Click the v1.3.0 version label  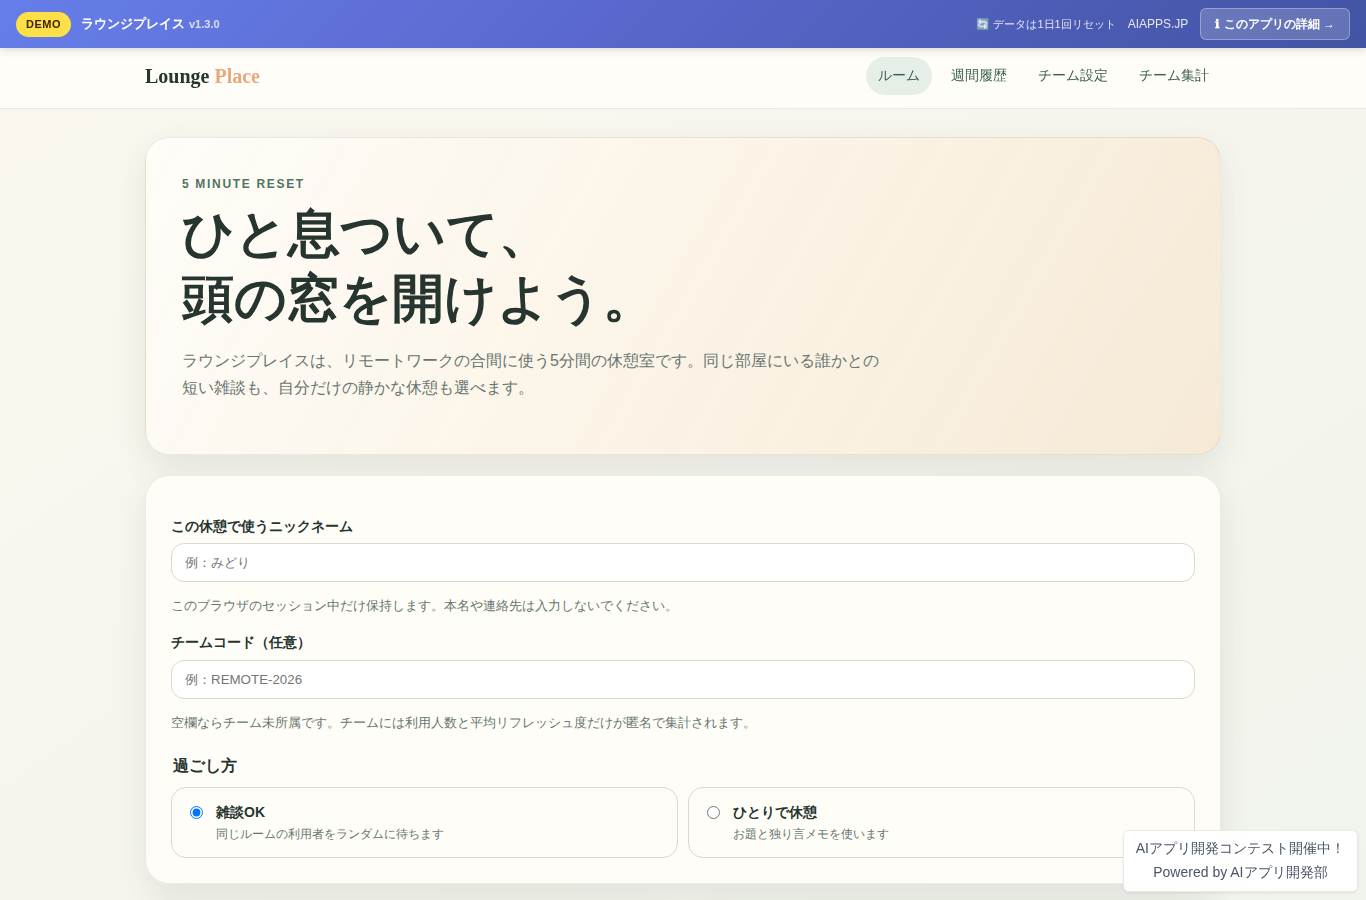click(204, 24)
